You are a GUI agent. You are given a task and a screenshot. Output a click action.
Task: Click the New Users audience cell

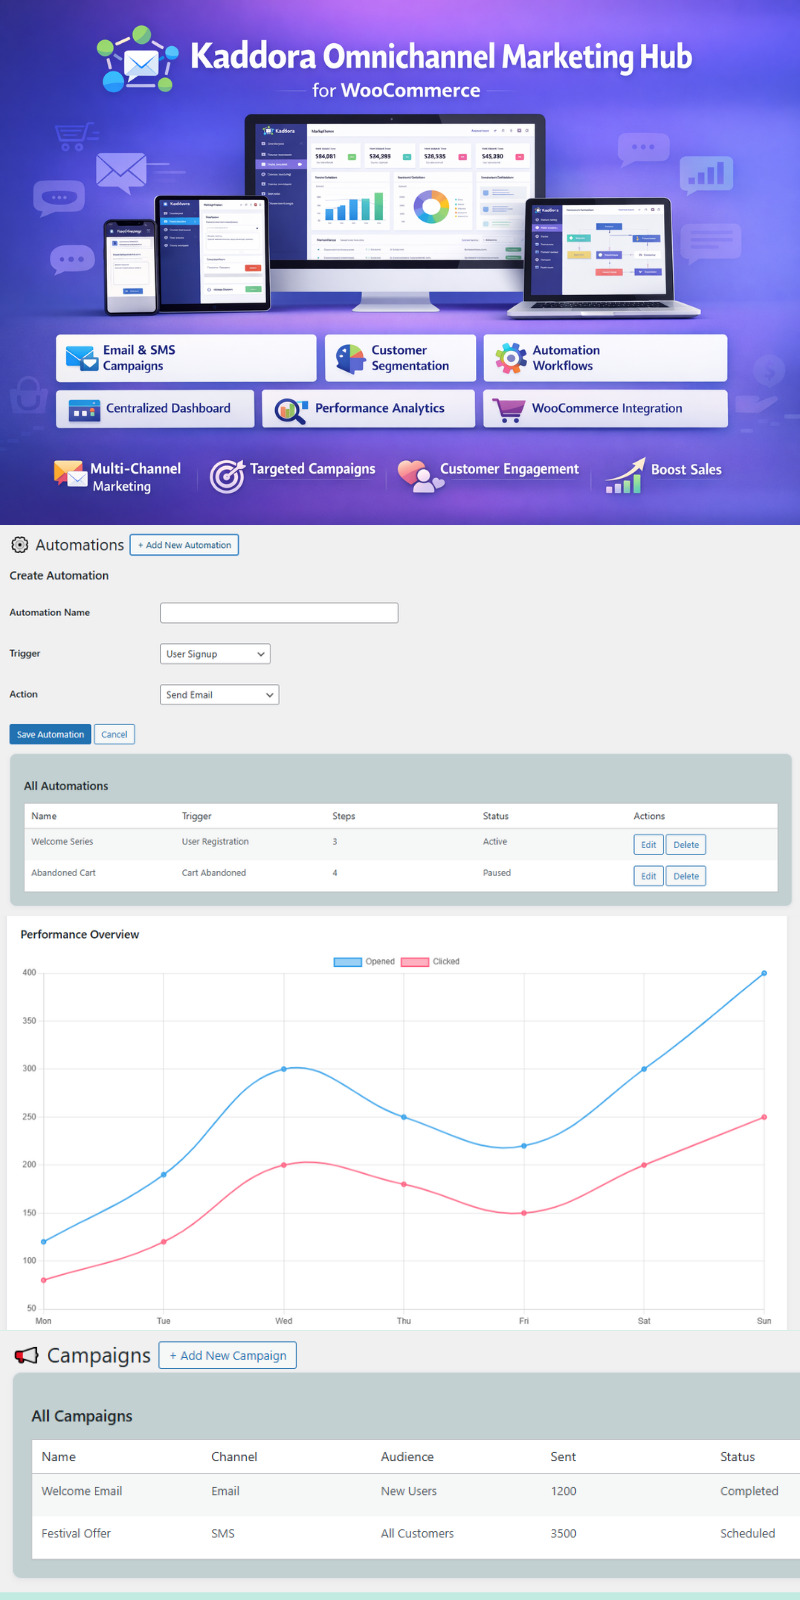(x=409, y=1491)
